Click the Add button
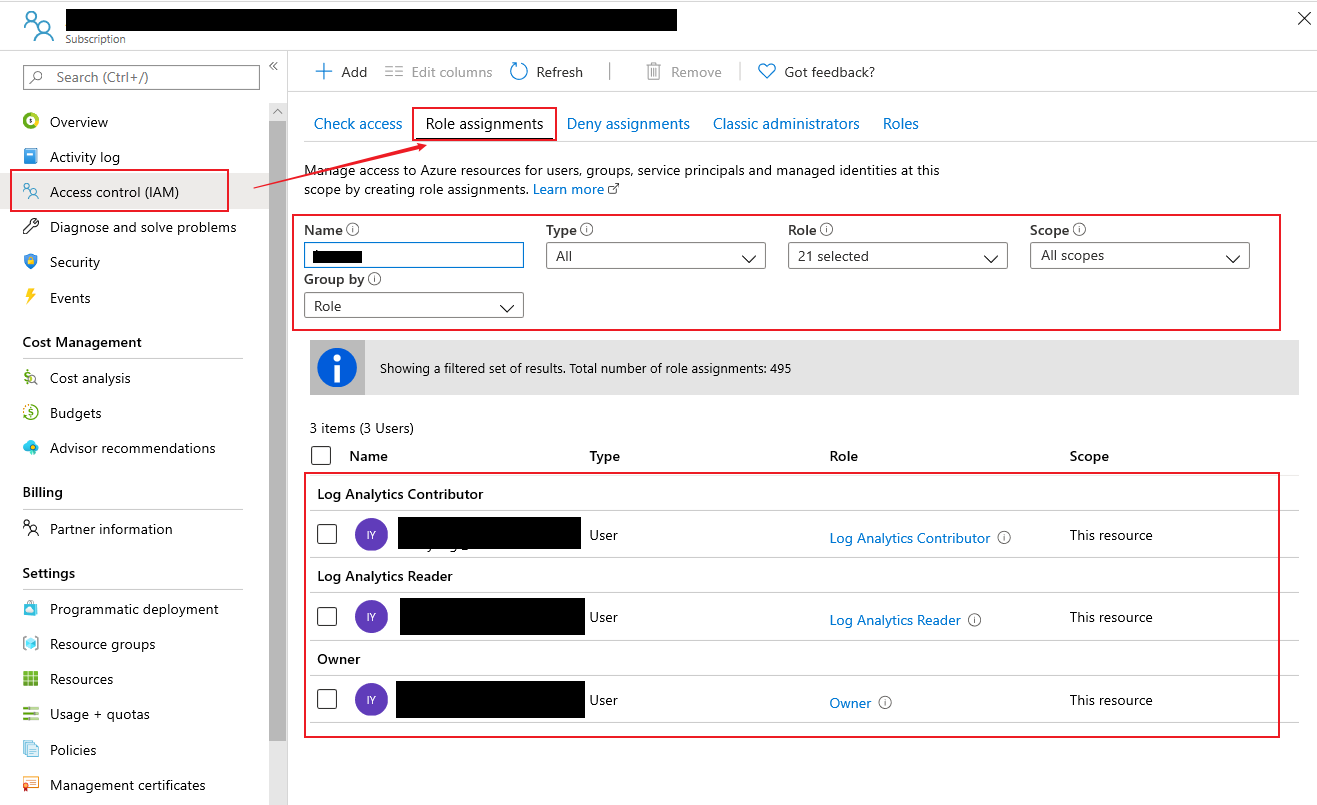 click(341, 72)
